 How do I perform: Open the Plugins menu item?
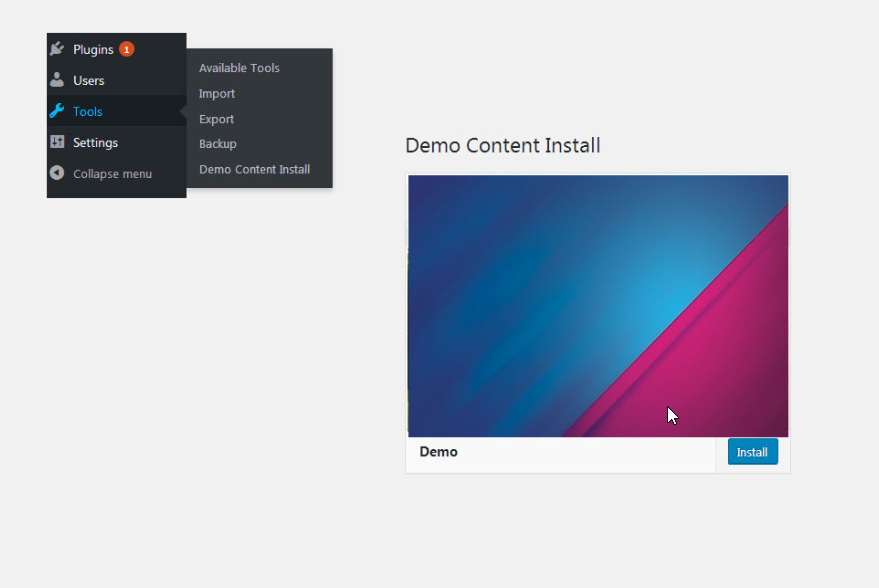[117, 49]
